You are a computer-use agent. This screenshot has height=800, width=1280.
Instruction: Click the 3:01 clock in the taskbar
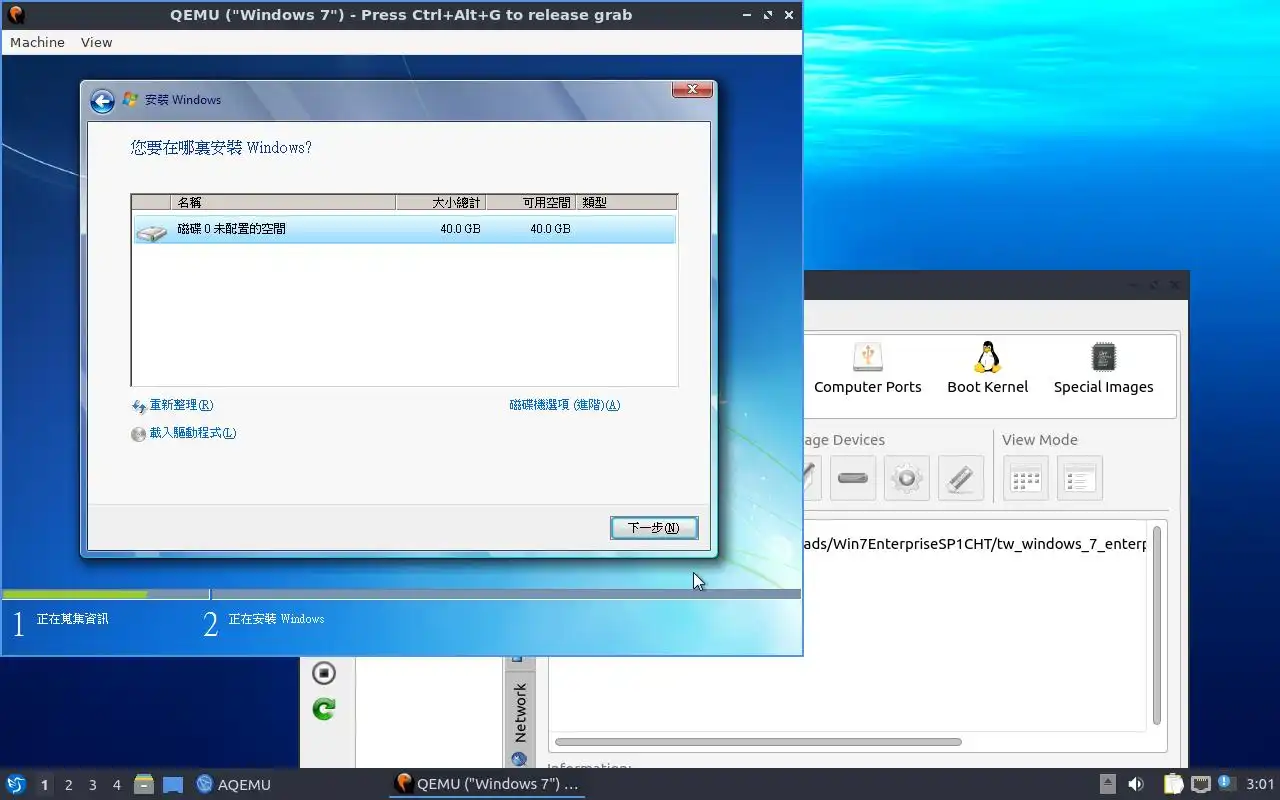pyautogui.click(x=1260, y=784)
